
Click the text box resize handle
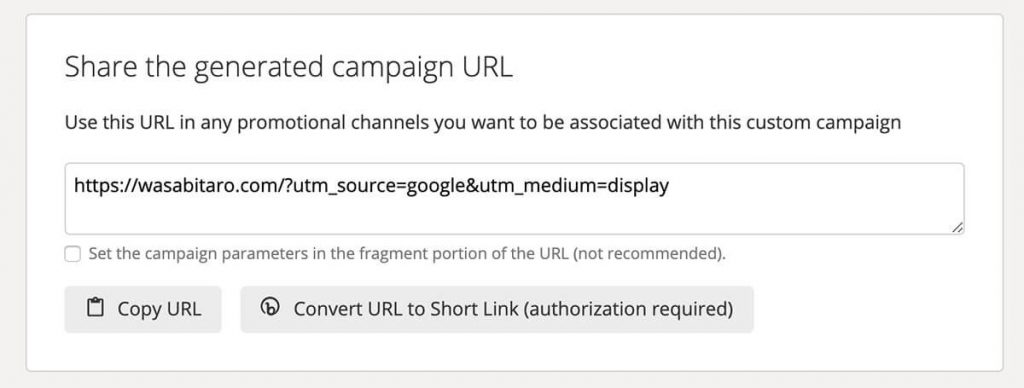pos(957,227)
